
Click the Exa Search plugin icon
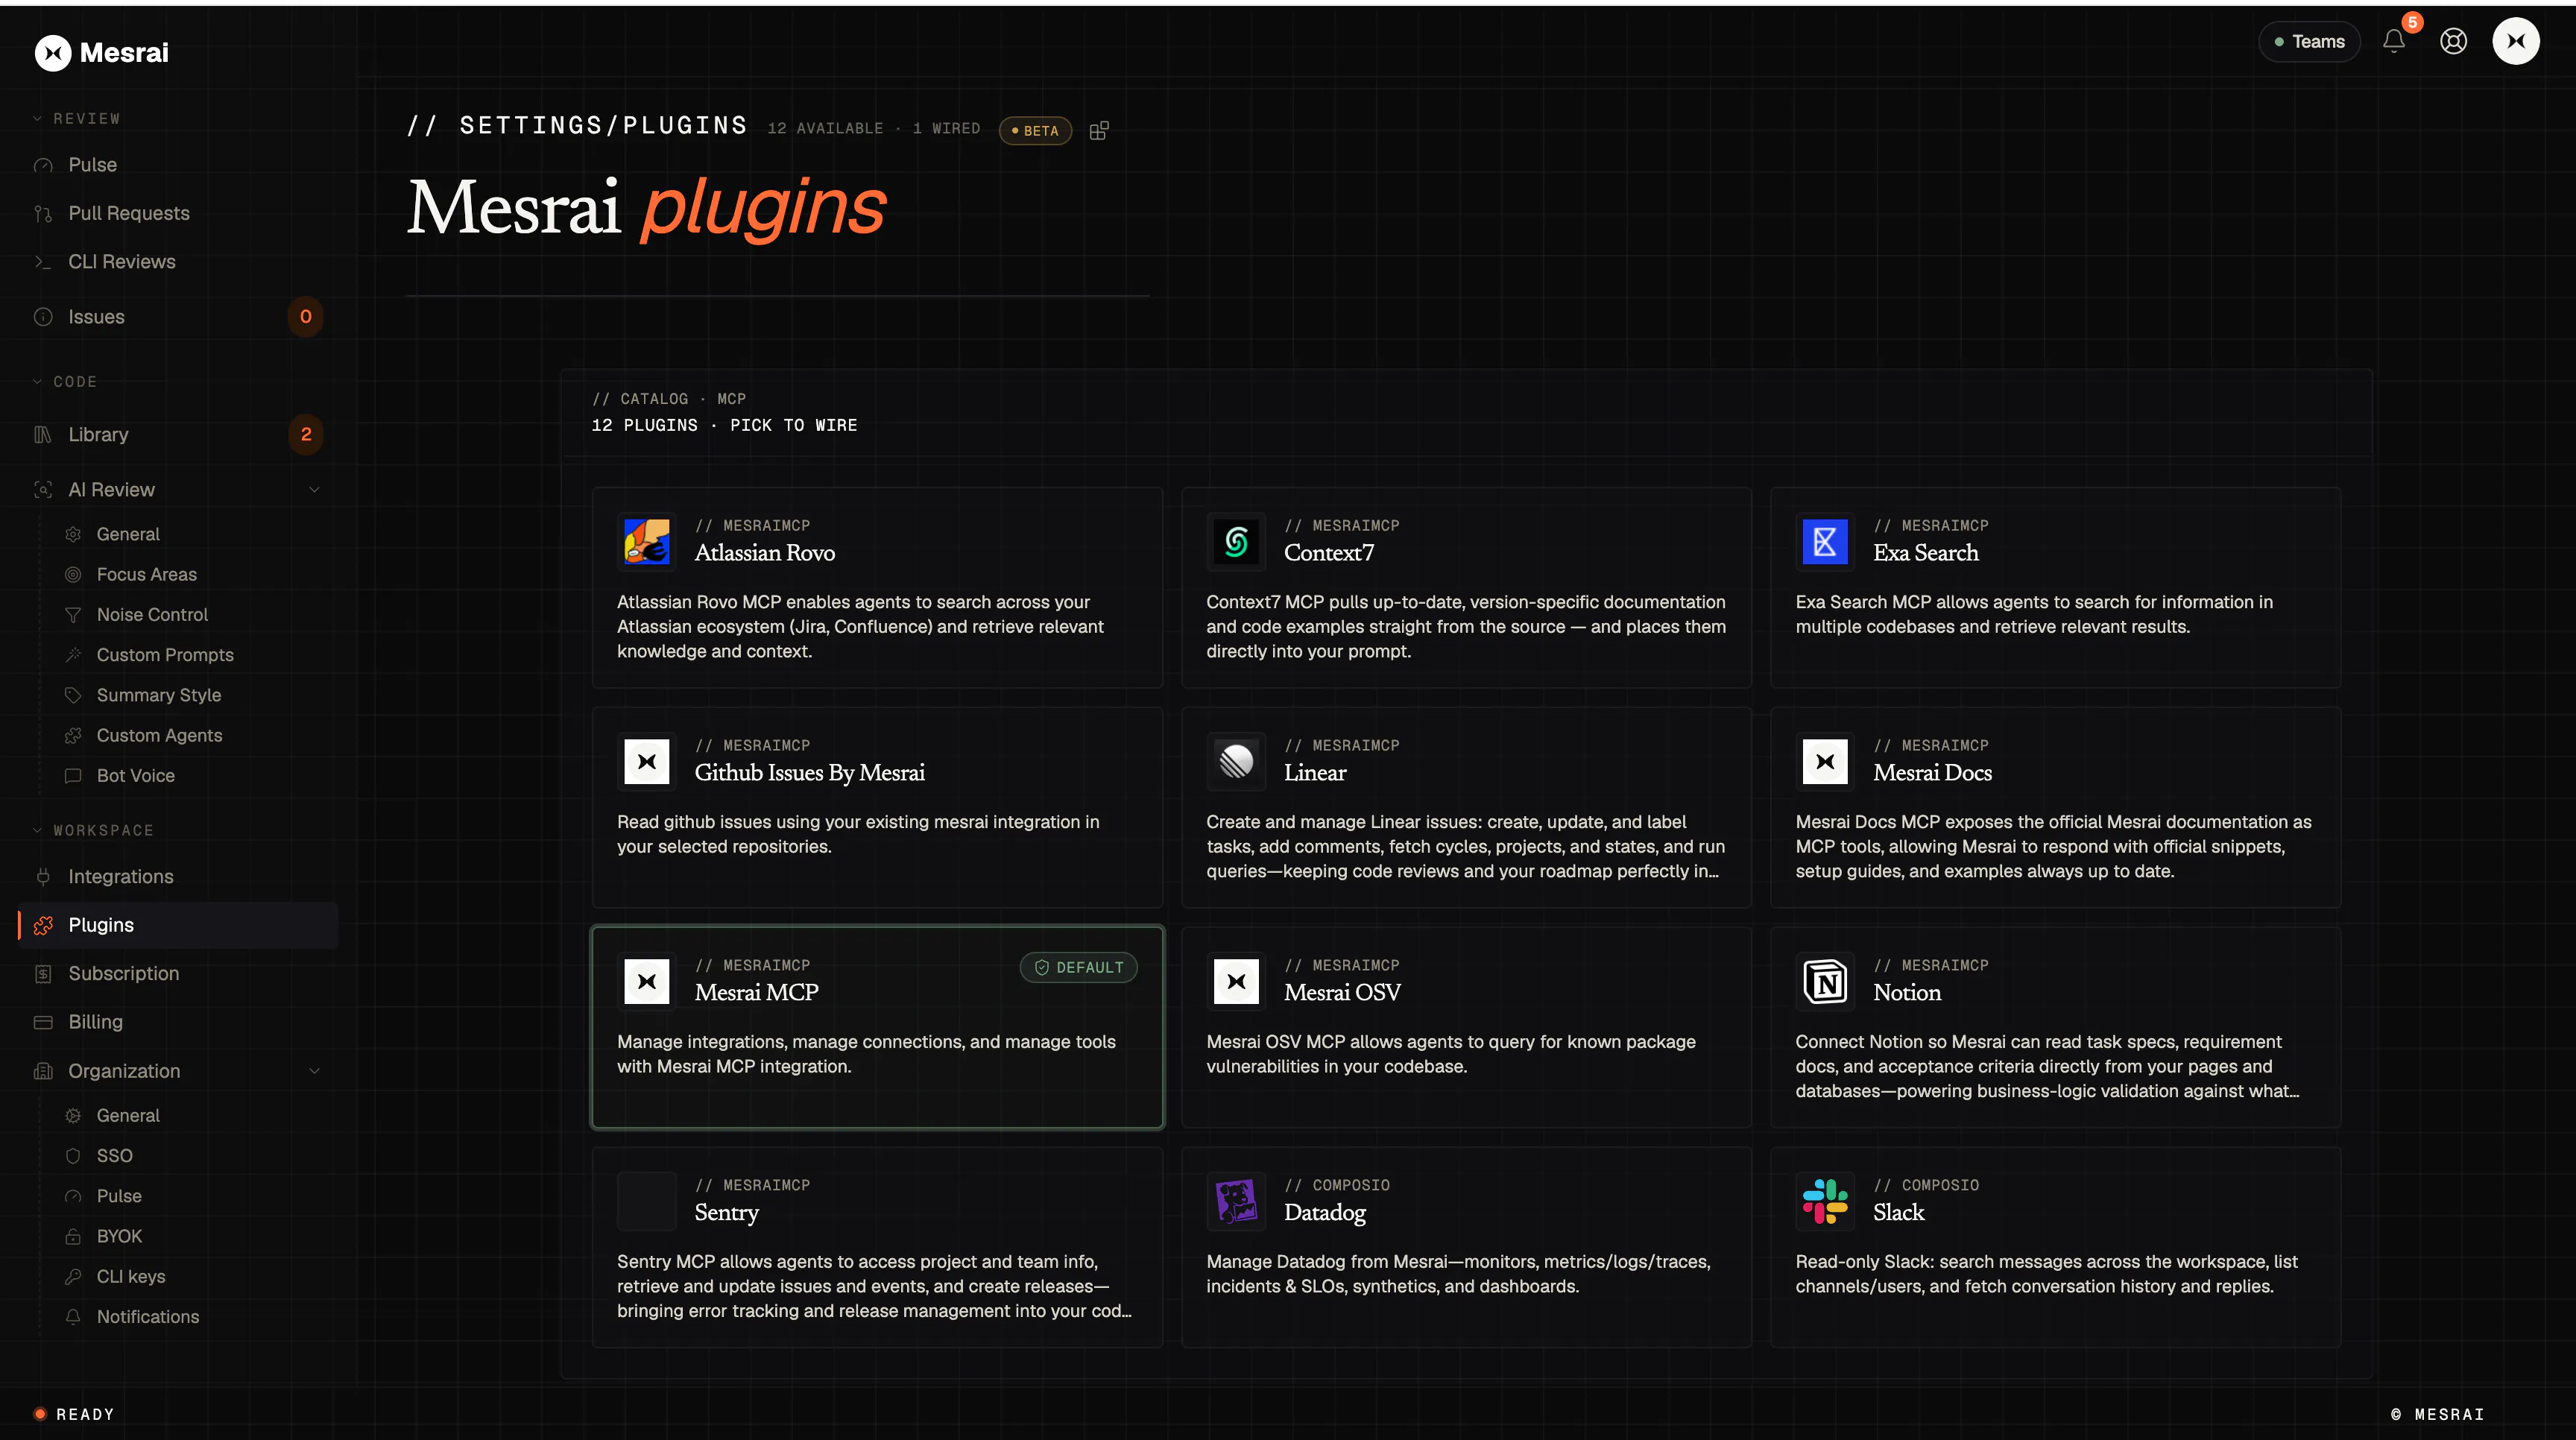(1825, 541)
